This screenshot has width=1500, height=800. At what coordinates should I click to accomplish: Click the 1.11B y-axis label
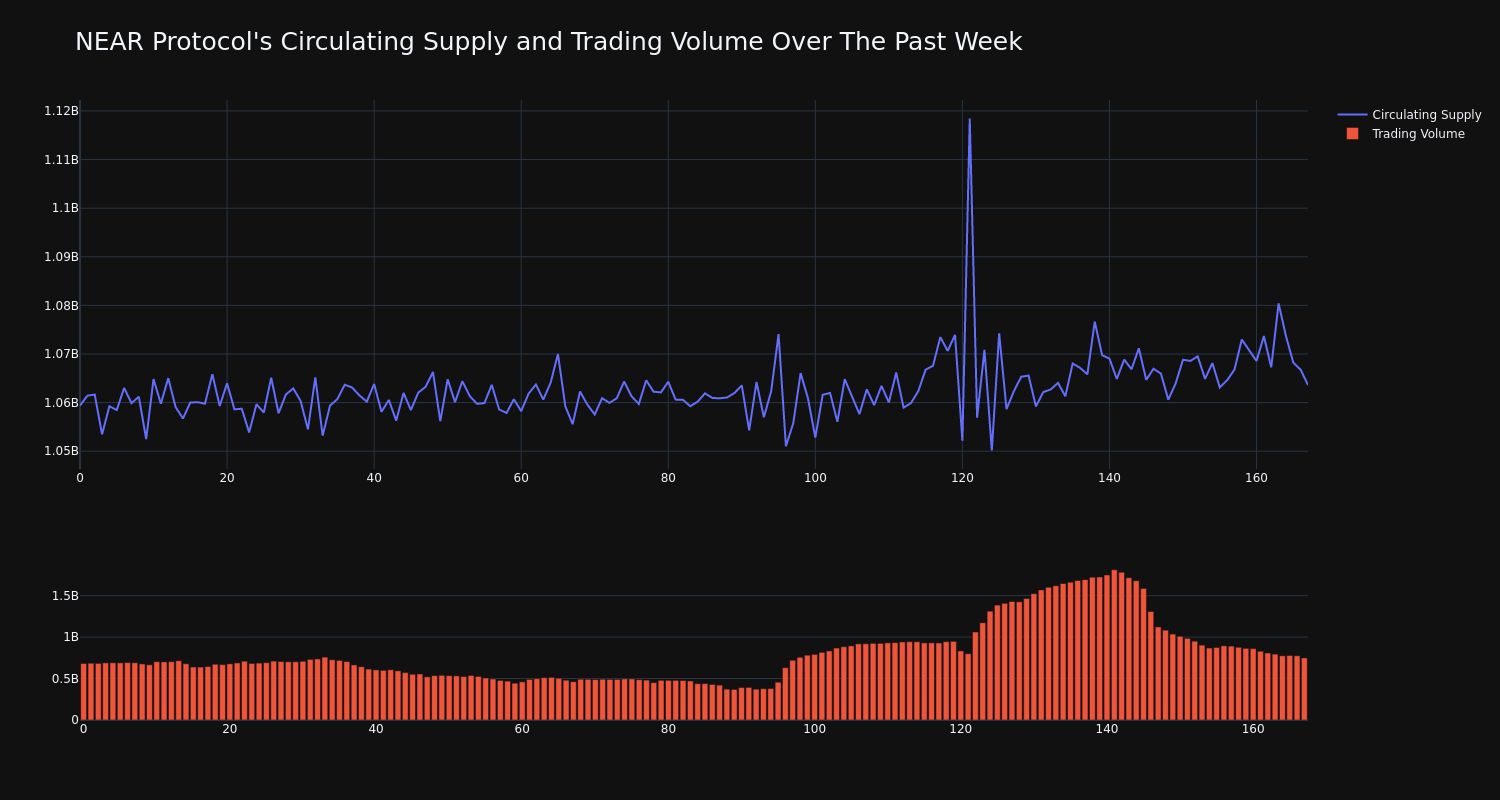[61, 160]
